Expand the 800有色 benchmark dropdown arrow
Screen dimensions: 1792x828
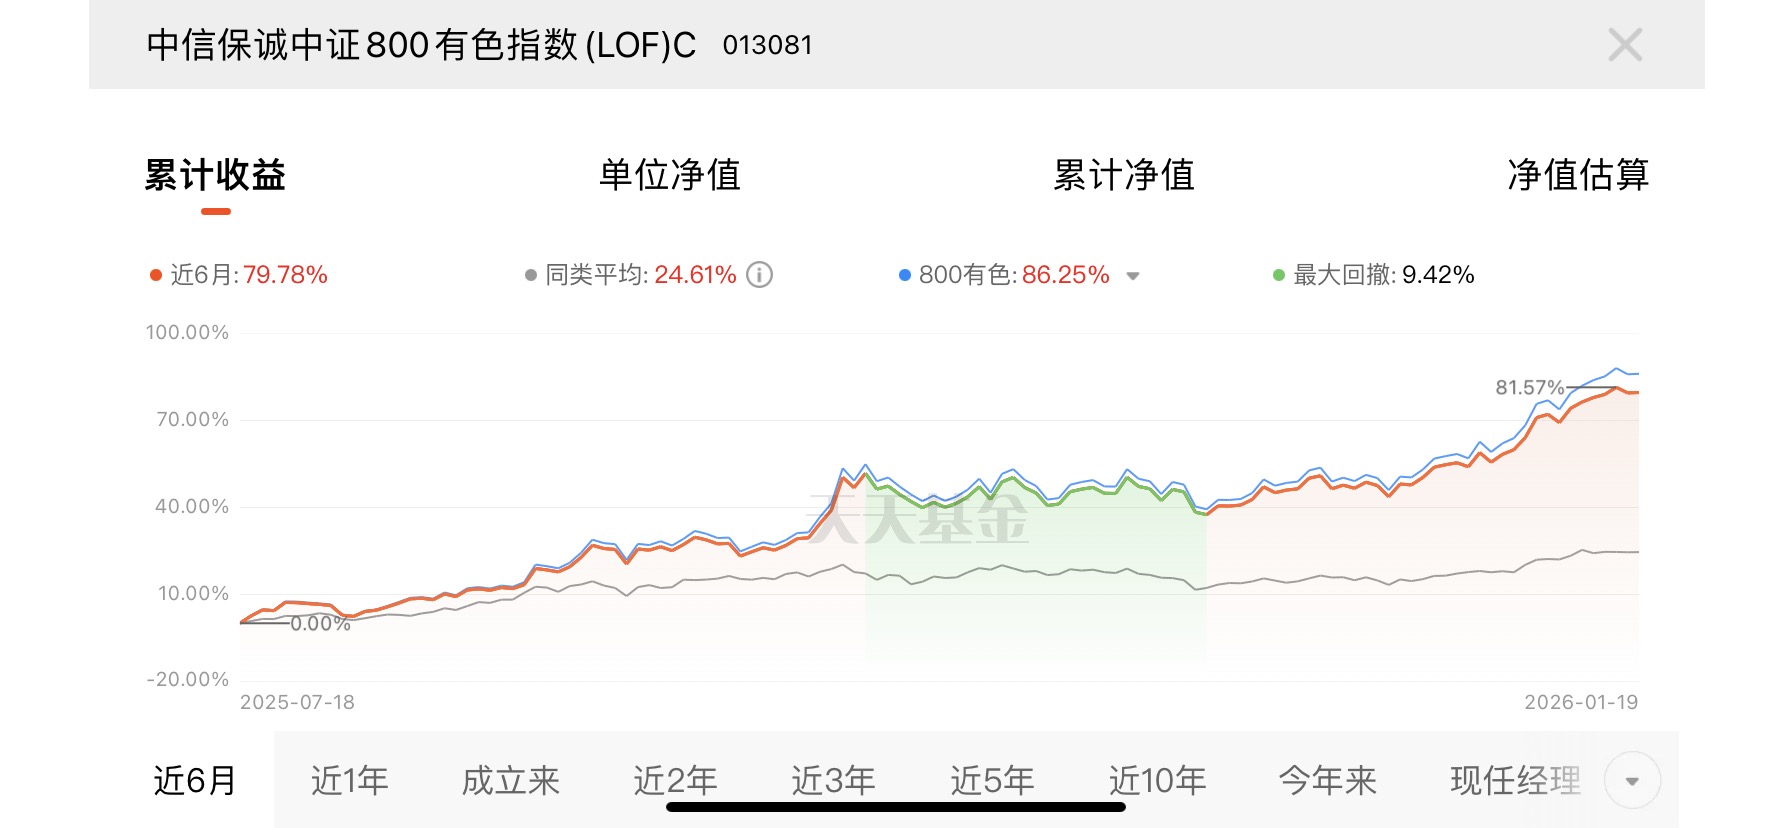pyautogui.click(x=1133, y=276)
